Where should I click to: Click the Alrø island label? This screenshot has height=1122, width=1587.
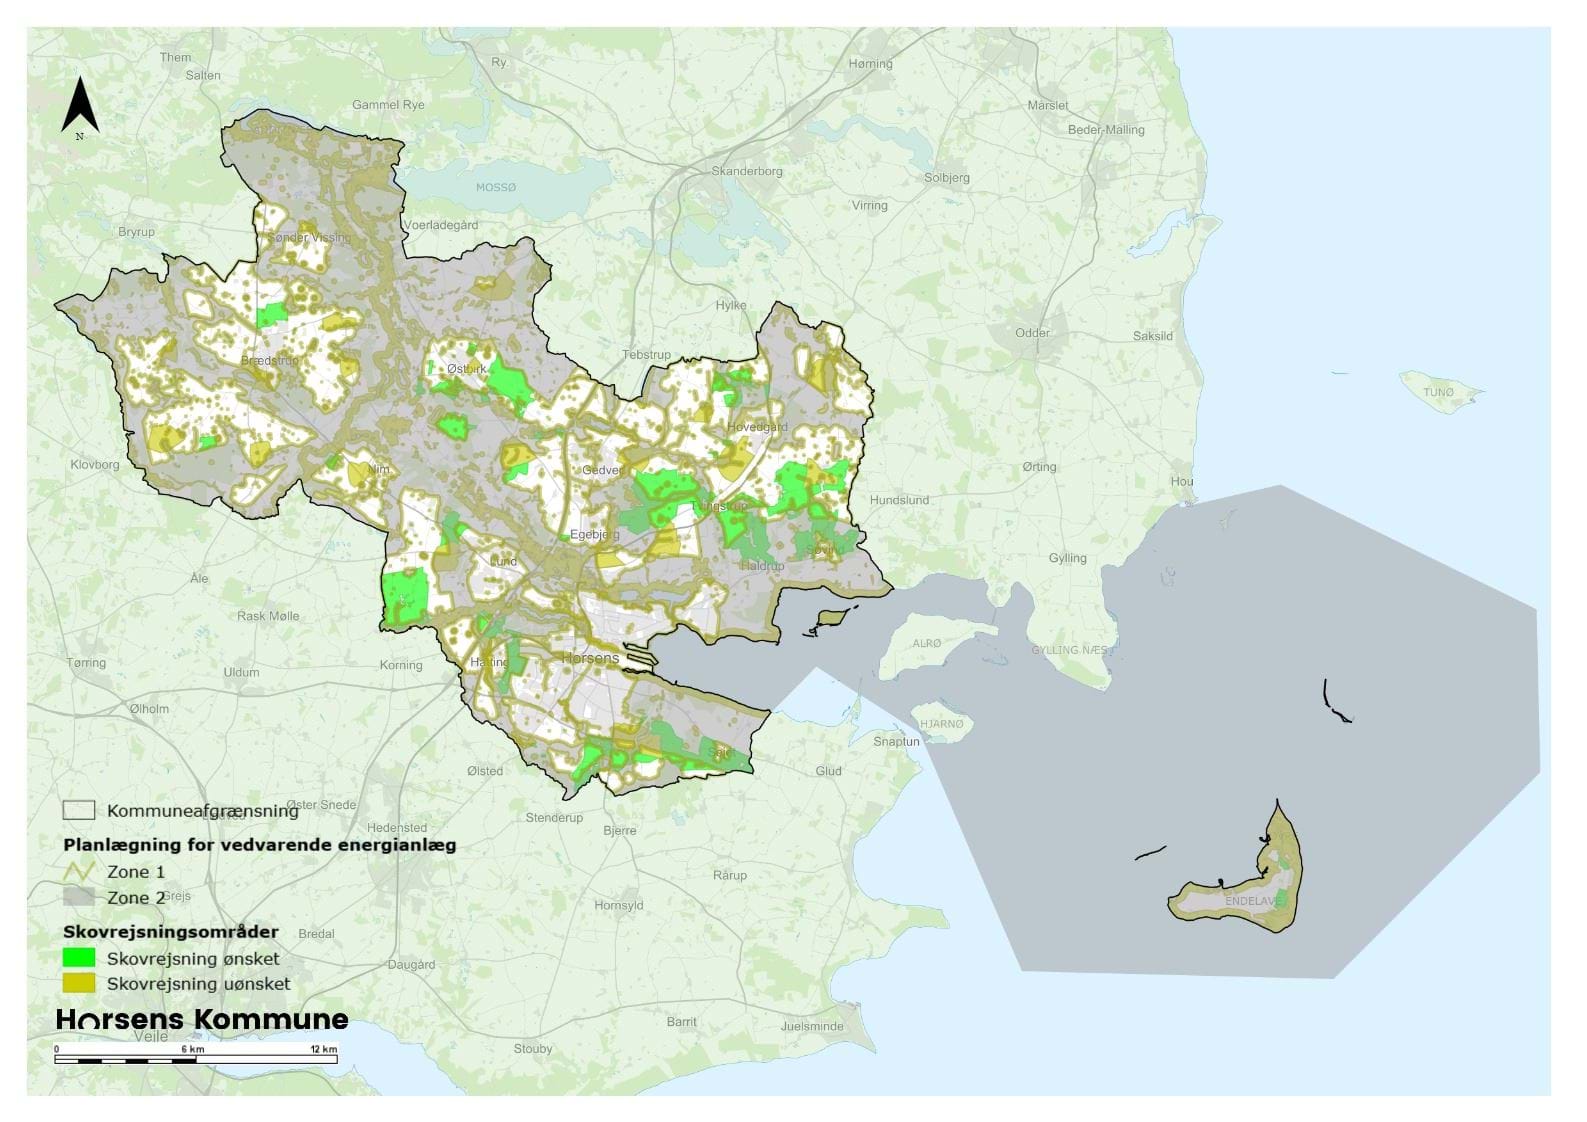(x=926, y=643)
